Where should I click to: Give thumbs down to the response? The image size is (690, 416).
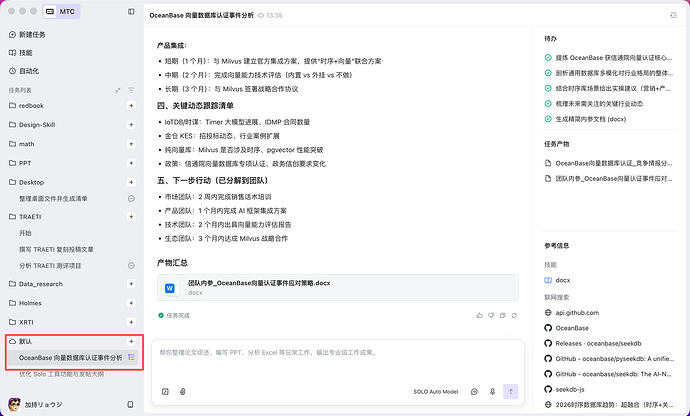tap(491, 315)
